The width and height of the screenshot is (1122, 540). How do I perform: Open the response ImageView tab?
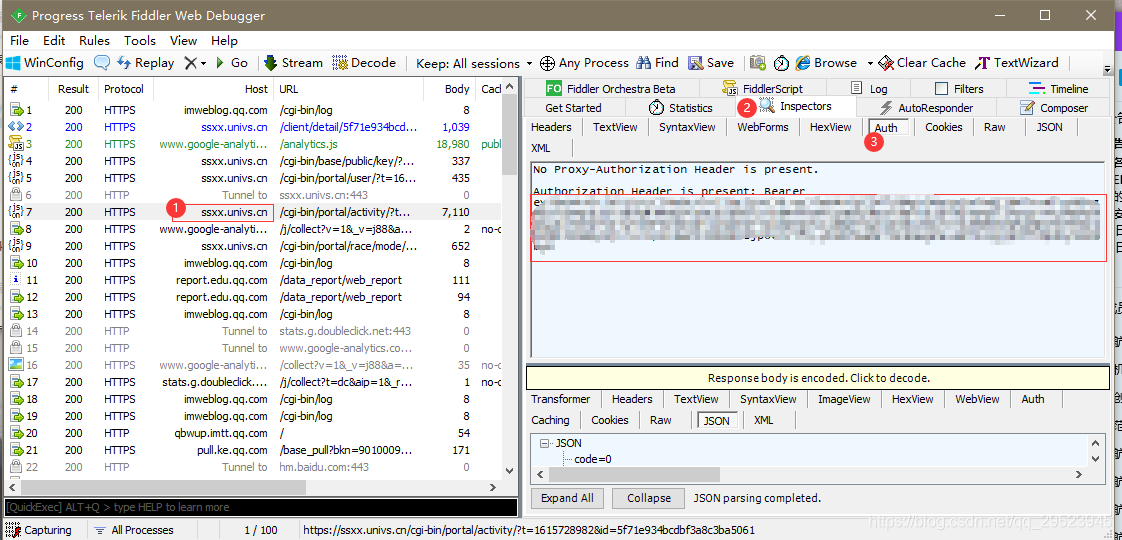(x=844, y=399)
